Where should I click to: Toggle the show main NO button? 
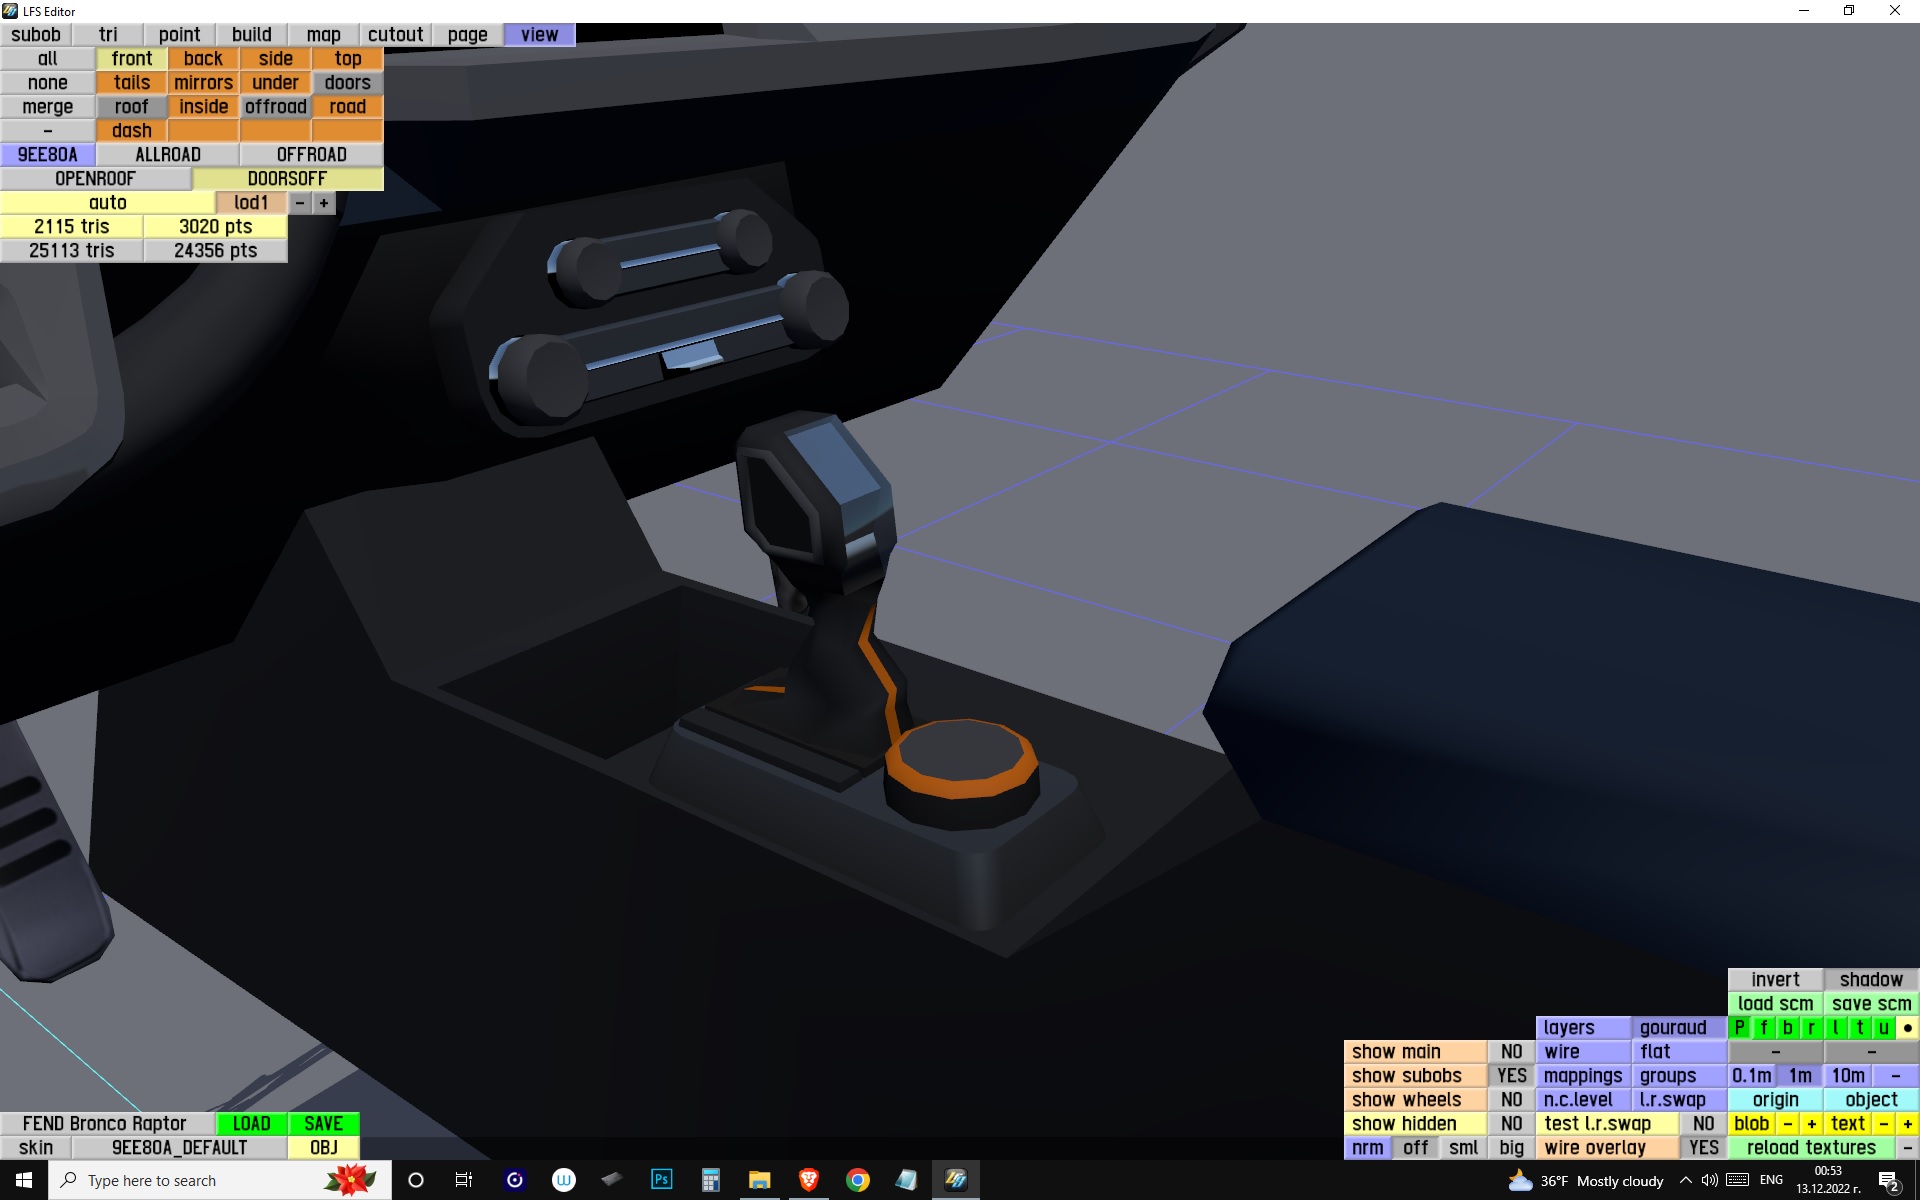click(1511, 1052)
